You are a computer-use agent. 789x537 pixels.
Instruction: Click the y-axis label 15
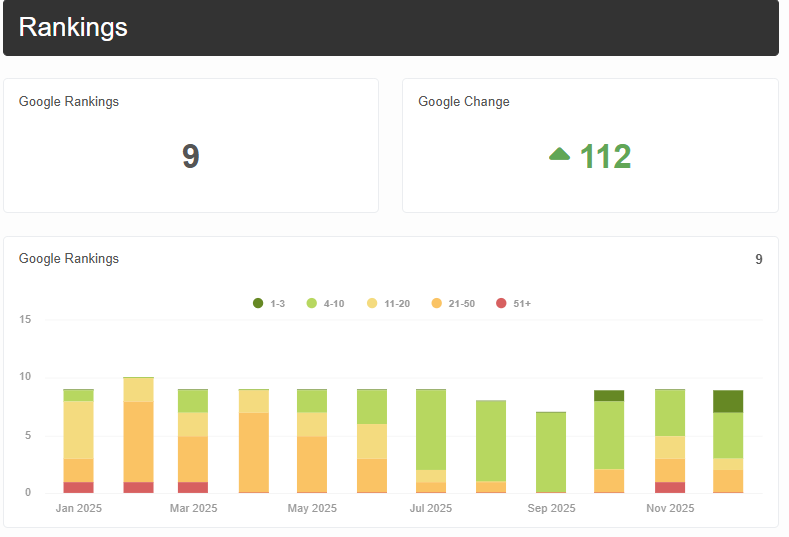click(25, 319)
